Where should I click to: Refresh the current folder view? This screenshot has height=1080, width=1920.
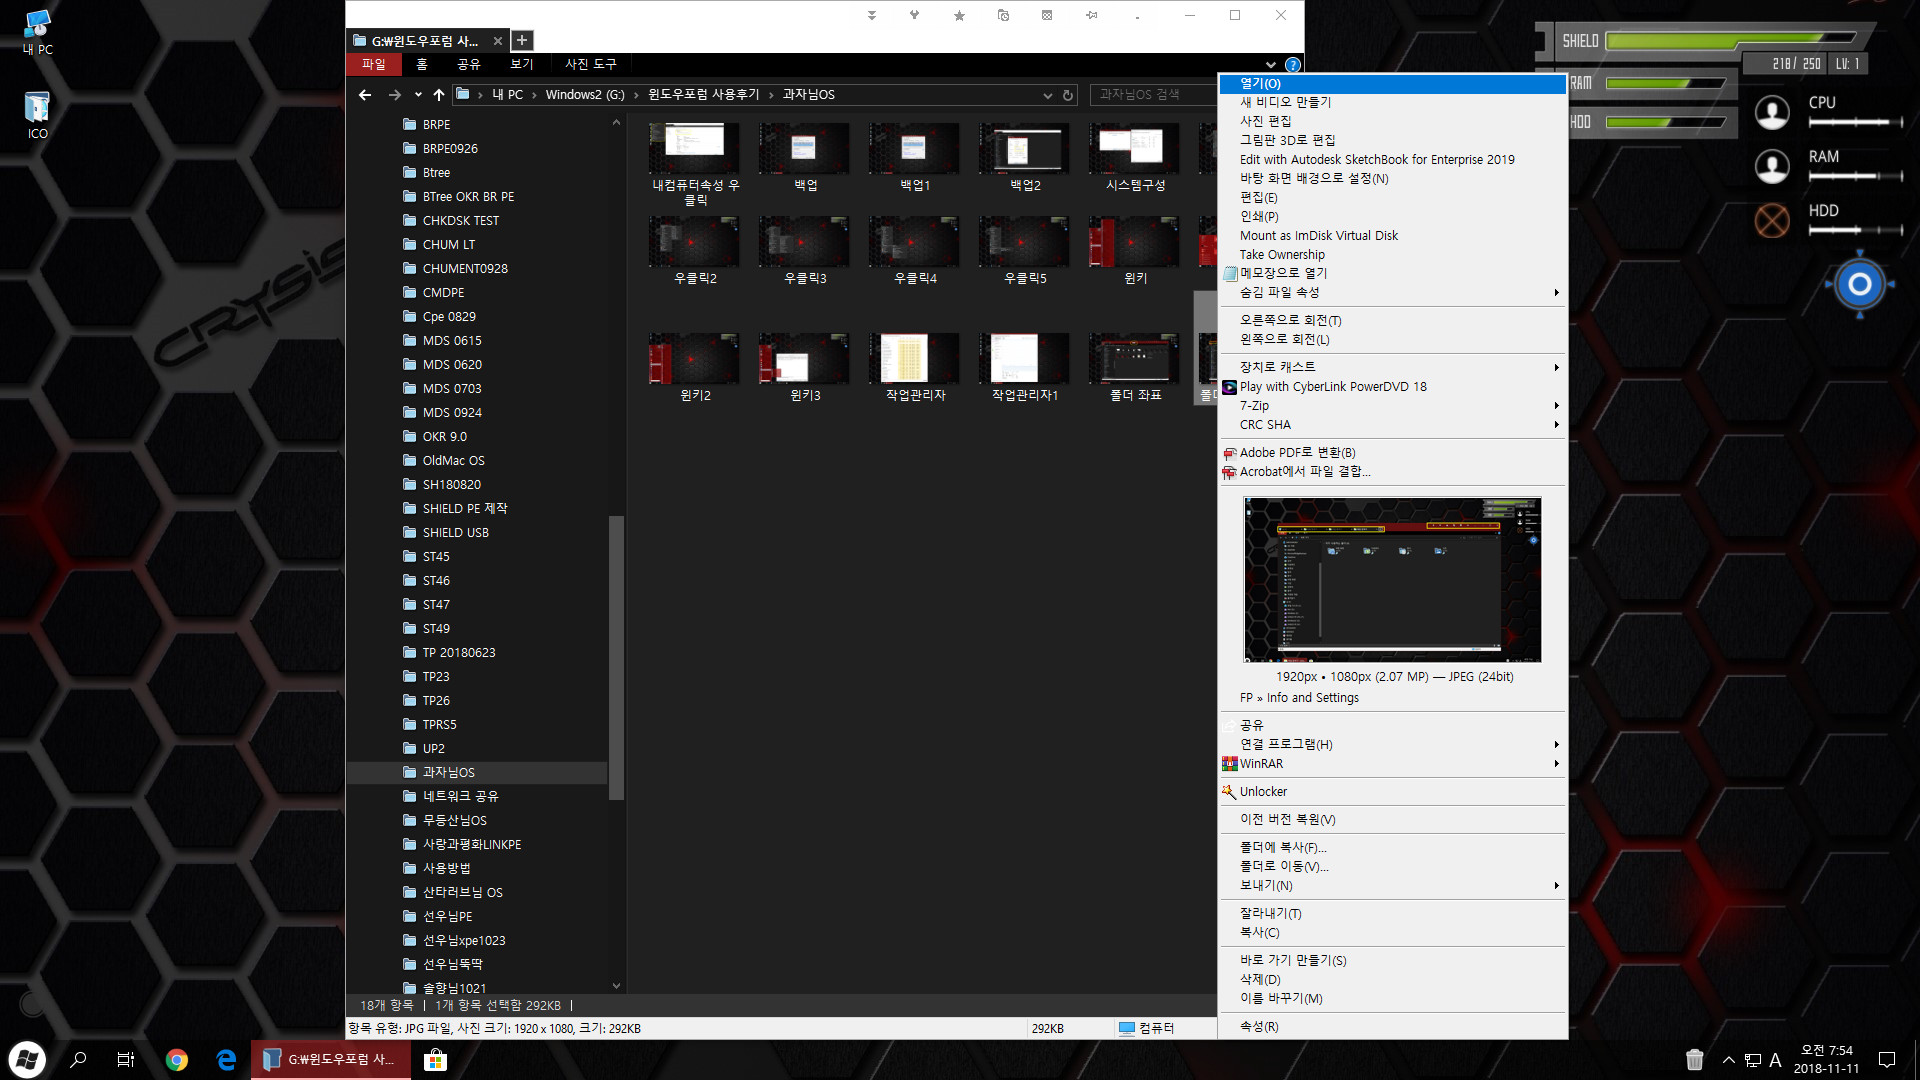[1068, 95]
